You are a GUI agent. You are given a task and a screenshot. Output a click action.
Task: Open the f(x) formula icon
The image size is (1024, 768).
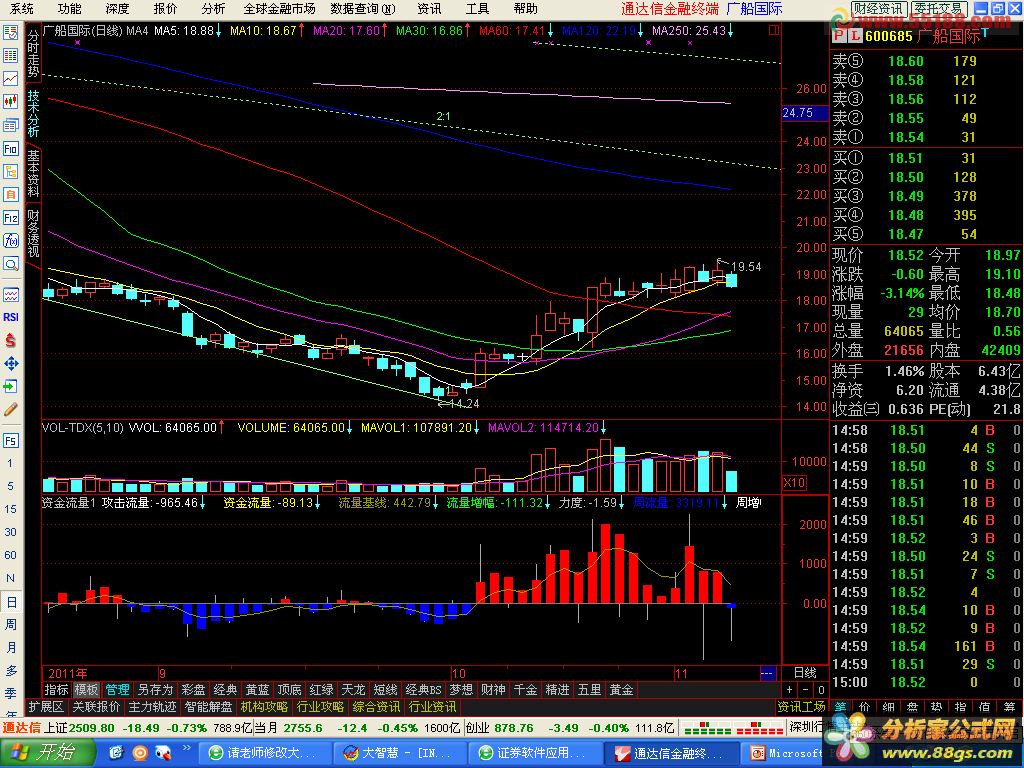point(10,240)
